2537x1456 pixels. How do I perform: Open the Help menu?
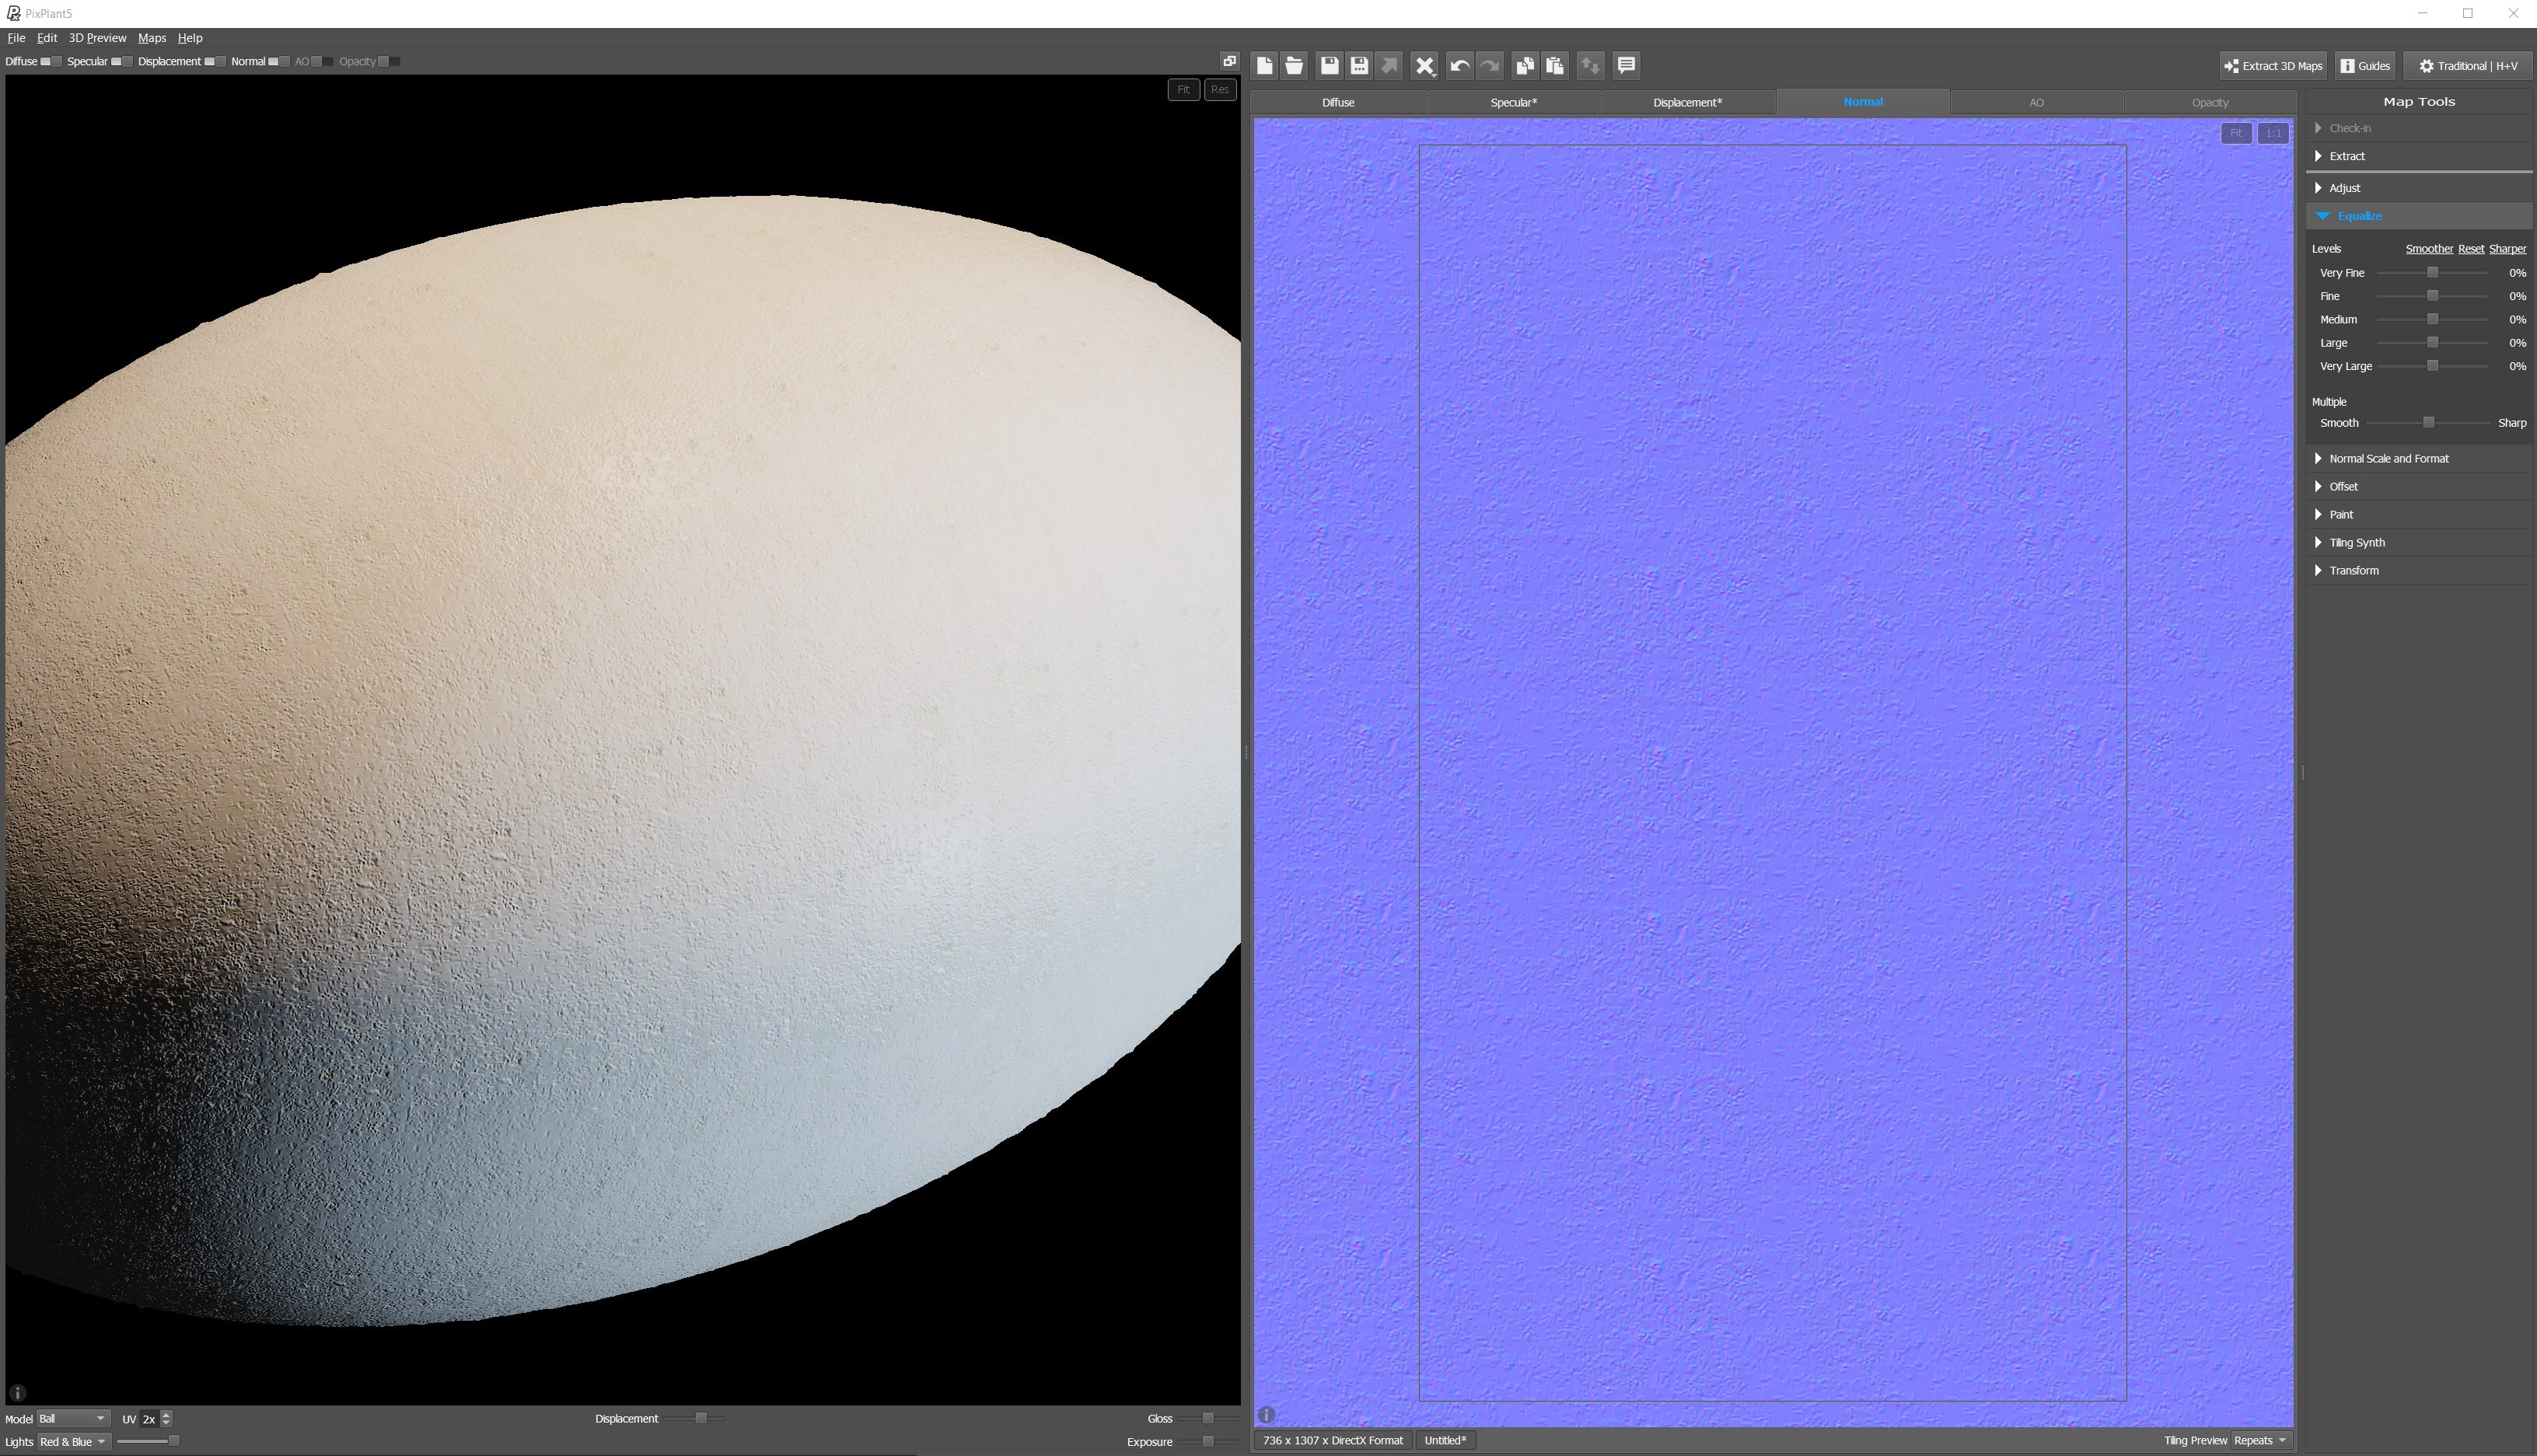click(x=190, y=38)
